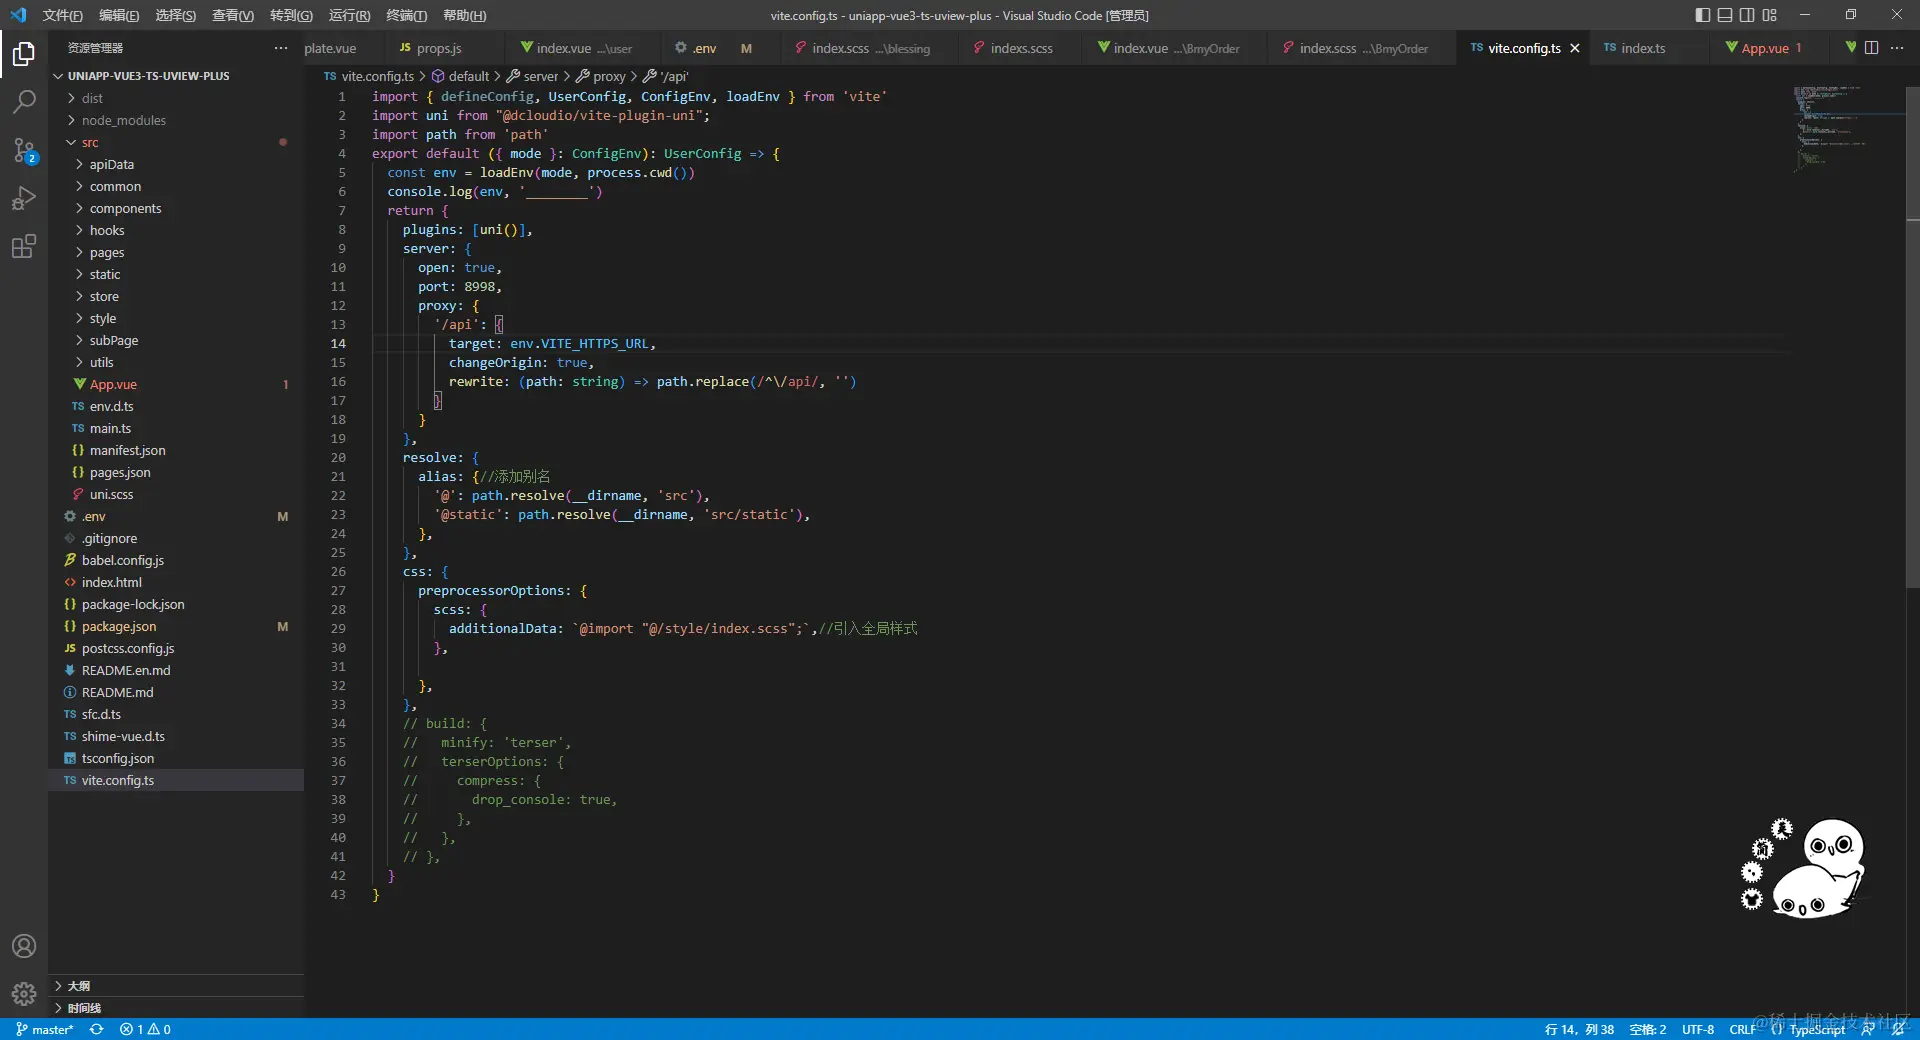Open the 运行(R) menu
Screen dimensions: 1920x1040
349,15
